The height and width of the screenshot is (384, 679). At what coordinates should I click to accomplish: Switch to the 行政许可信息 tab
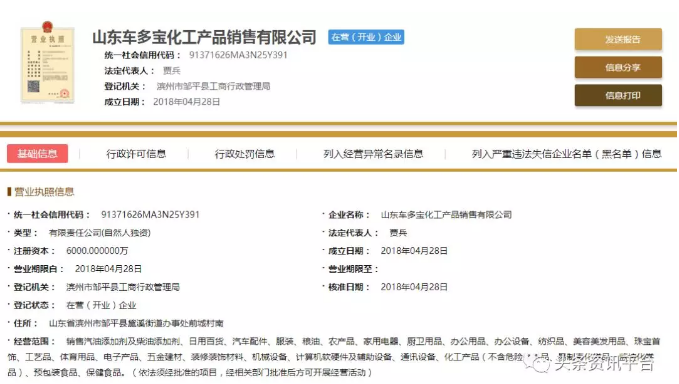coord(136,154)
